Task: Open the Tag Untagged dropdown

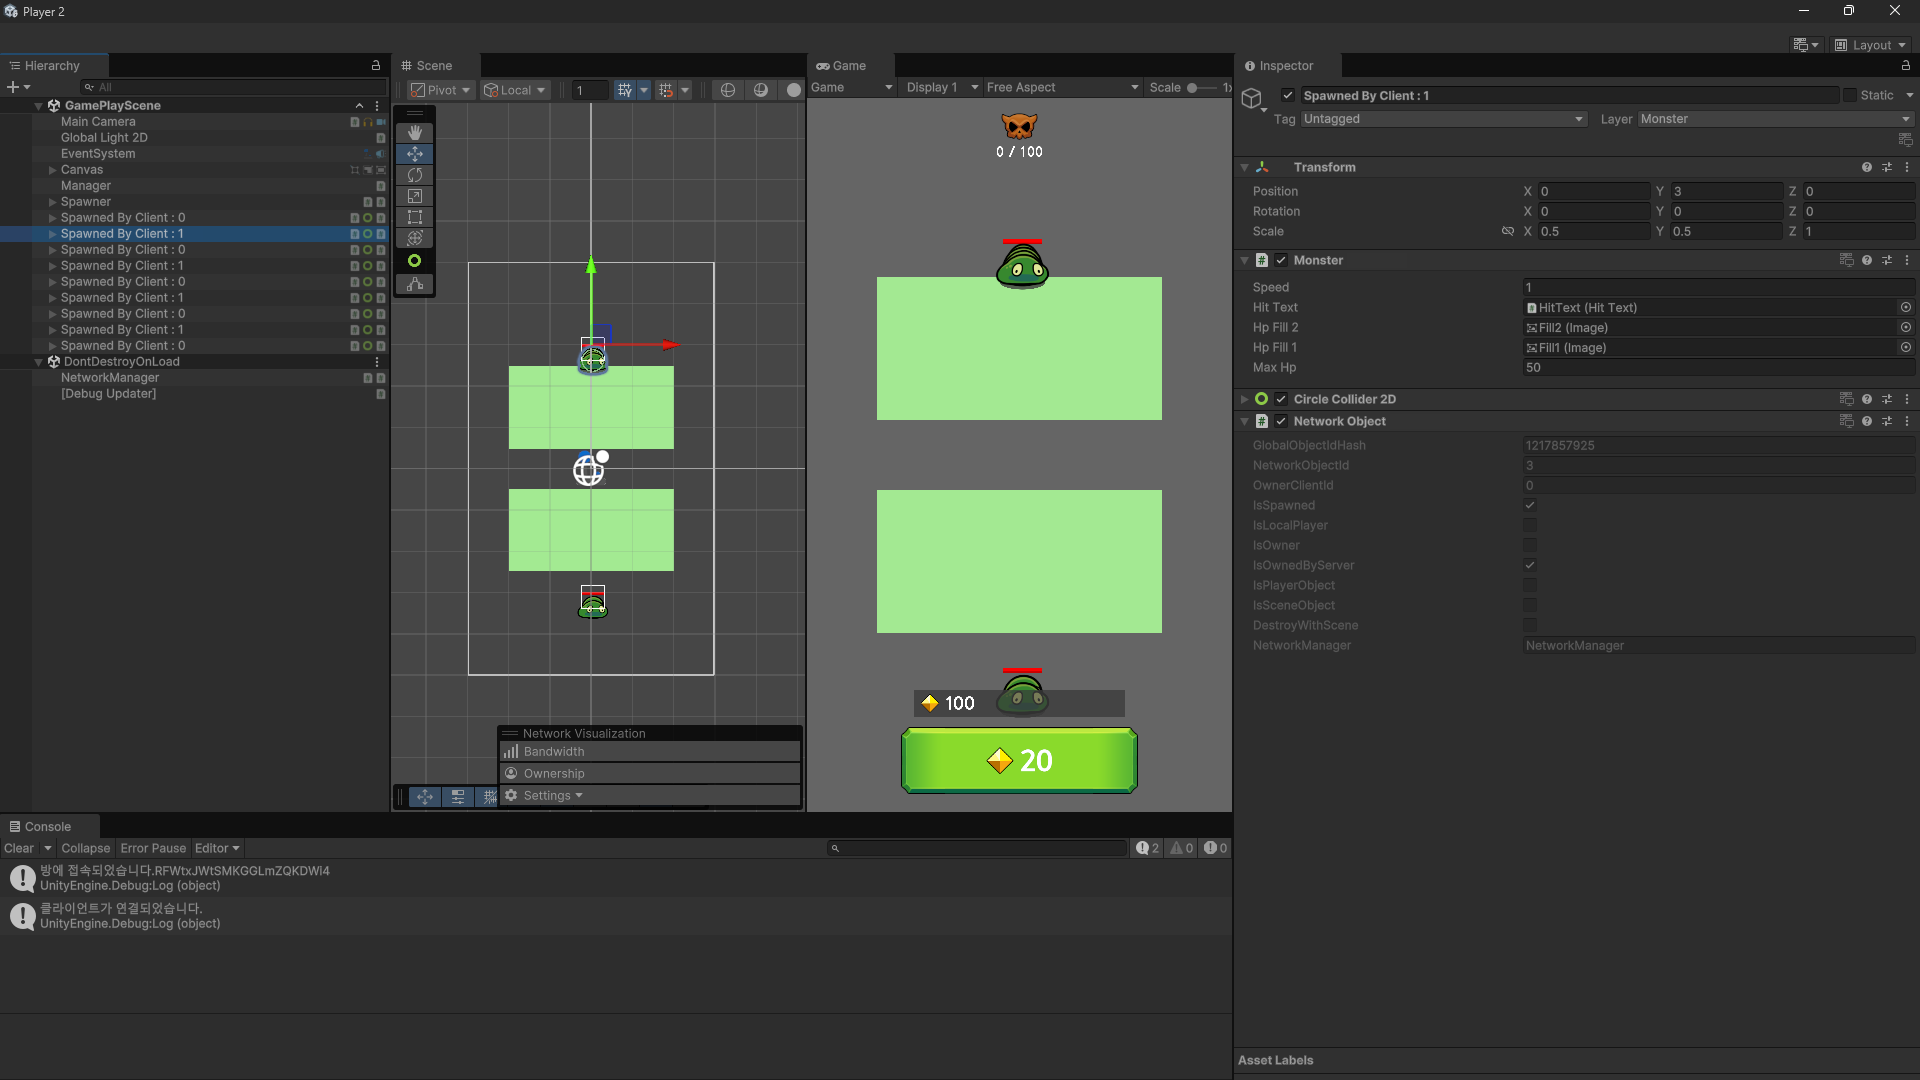Action: (x=1444, y=119)
